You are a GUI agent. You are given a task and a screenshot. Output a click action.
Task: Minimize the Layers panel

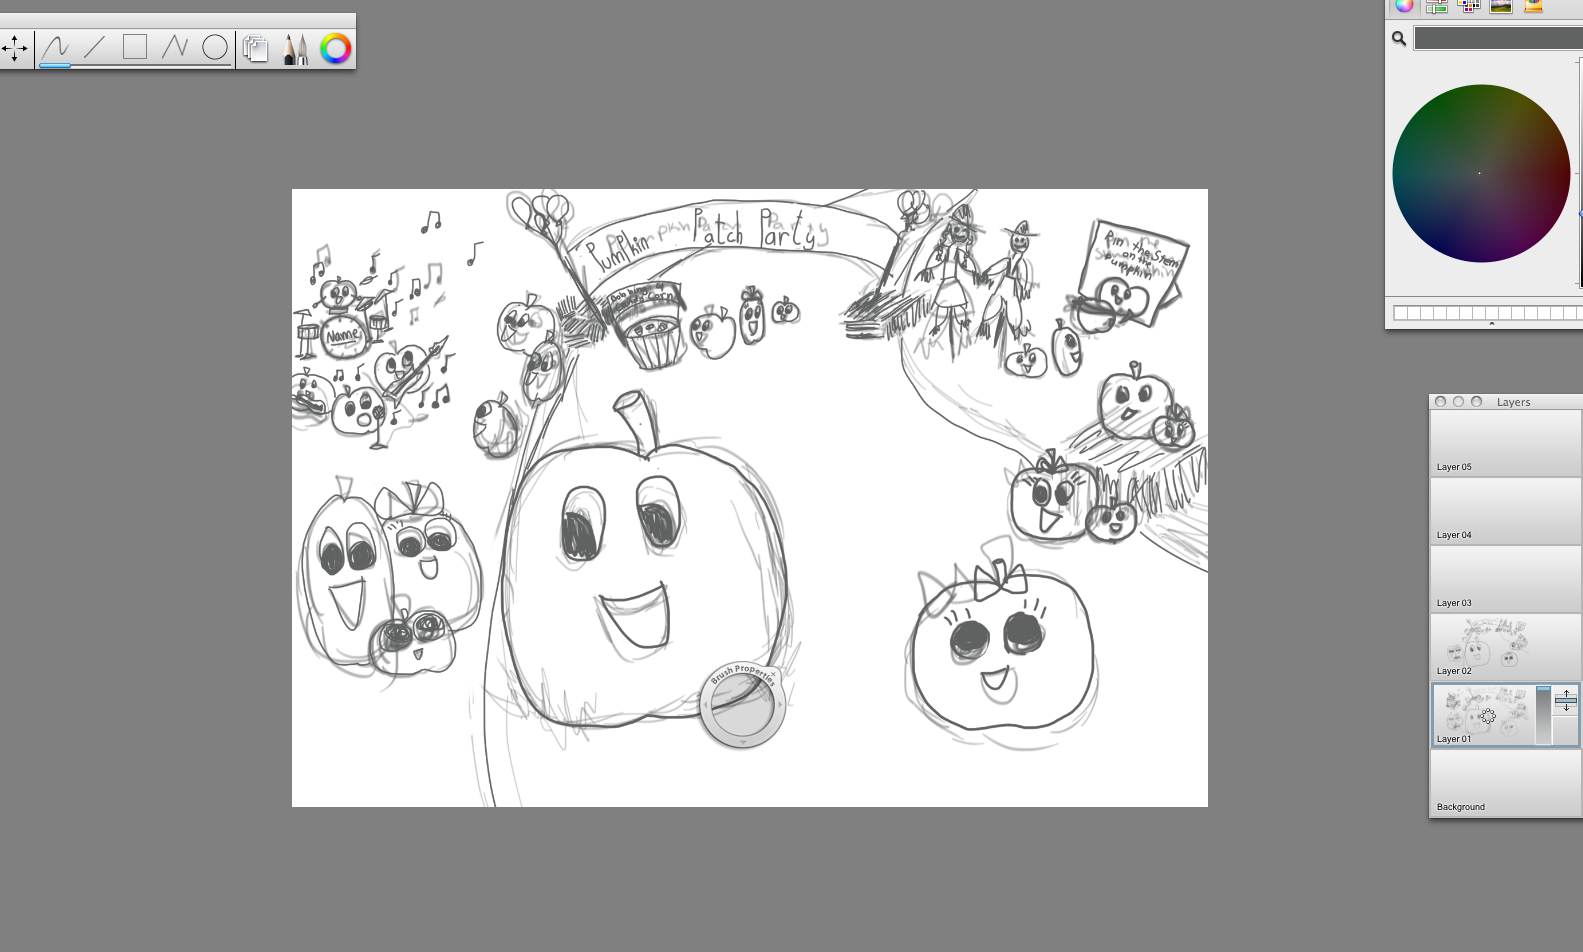(1459, 402)
